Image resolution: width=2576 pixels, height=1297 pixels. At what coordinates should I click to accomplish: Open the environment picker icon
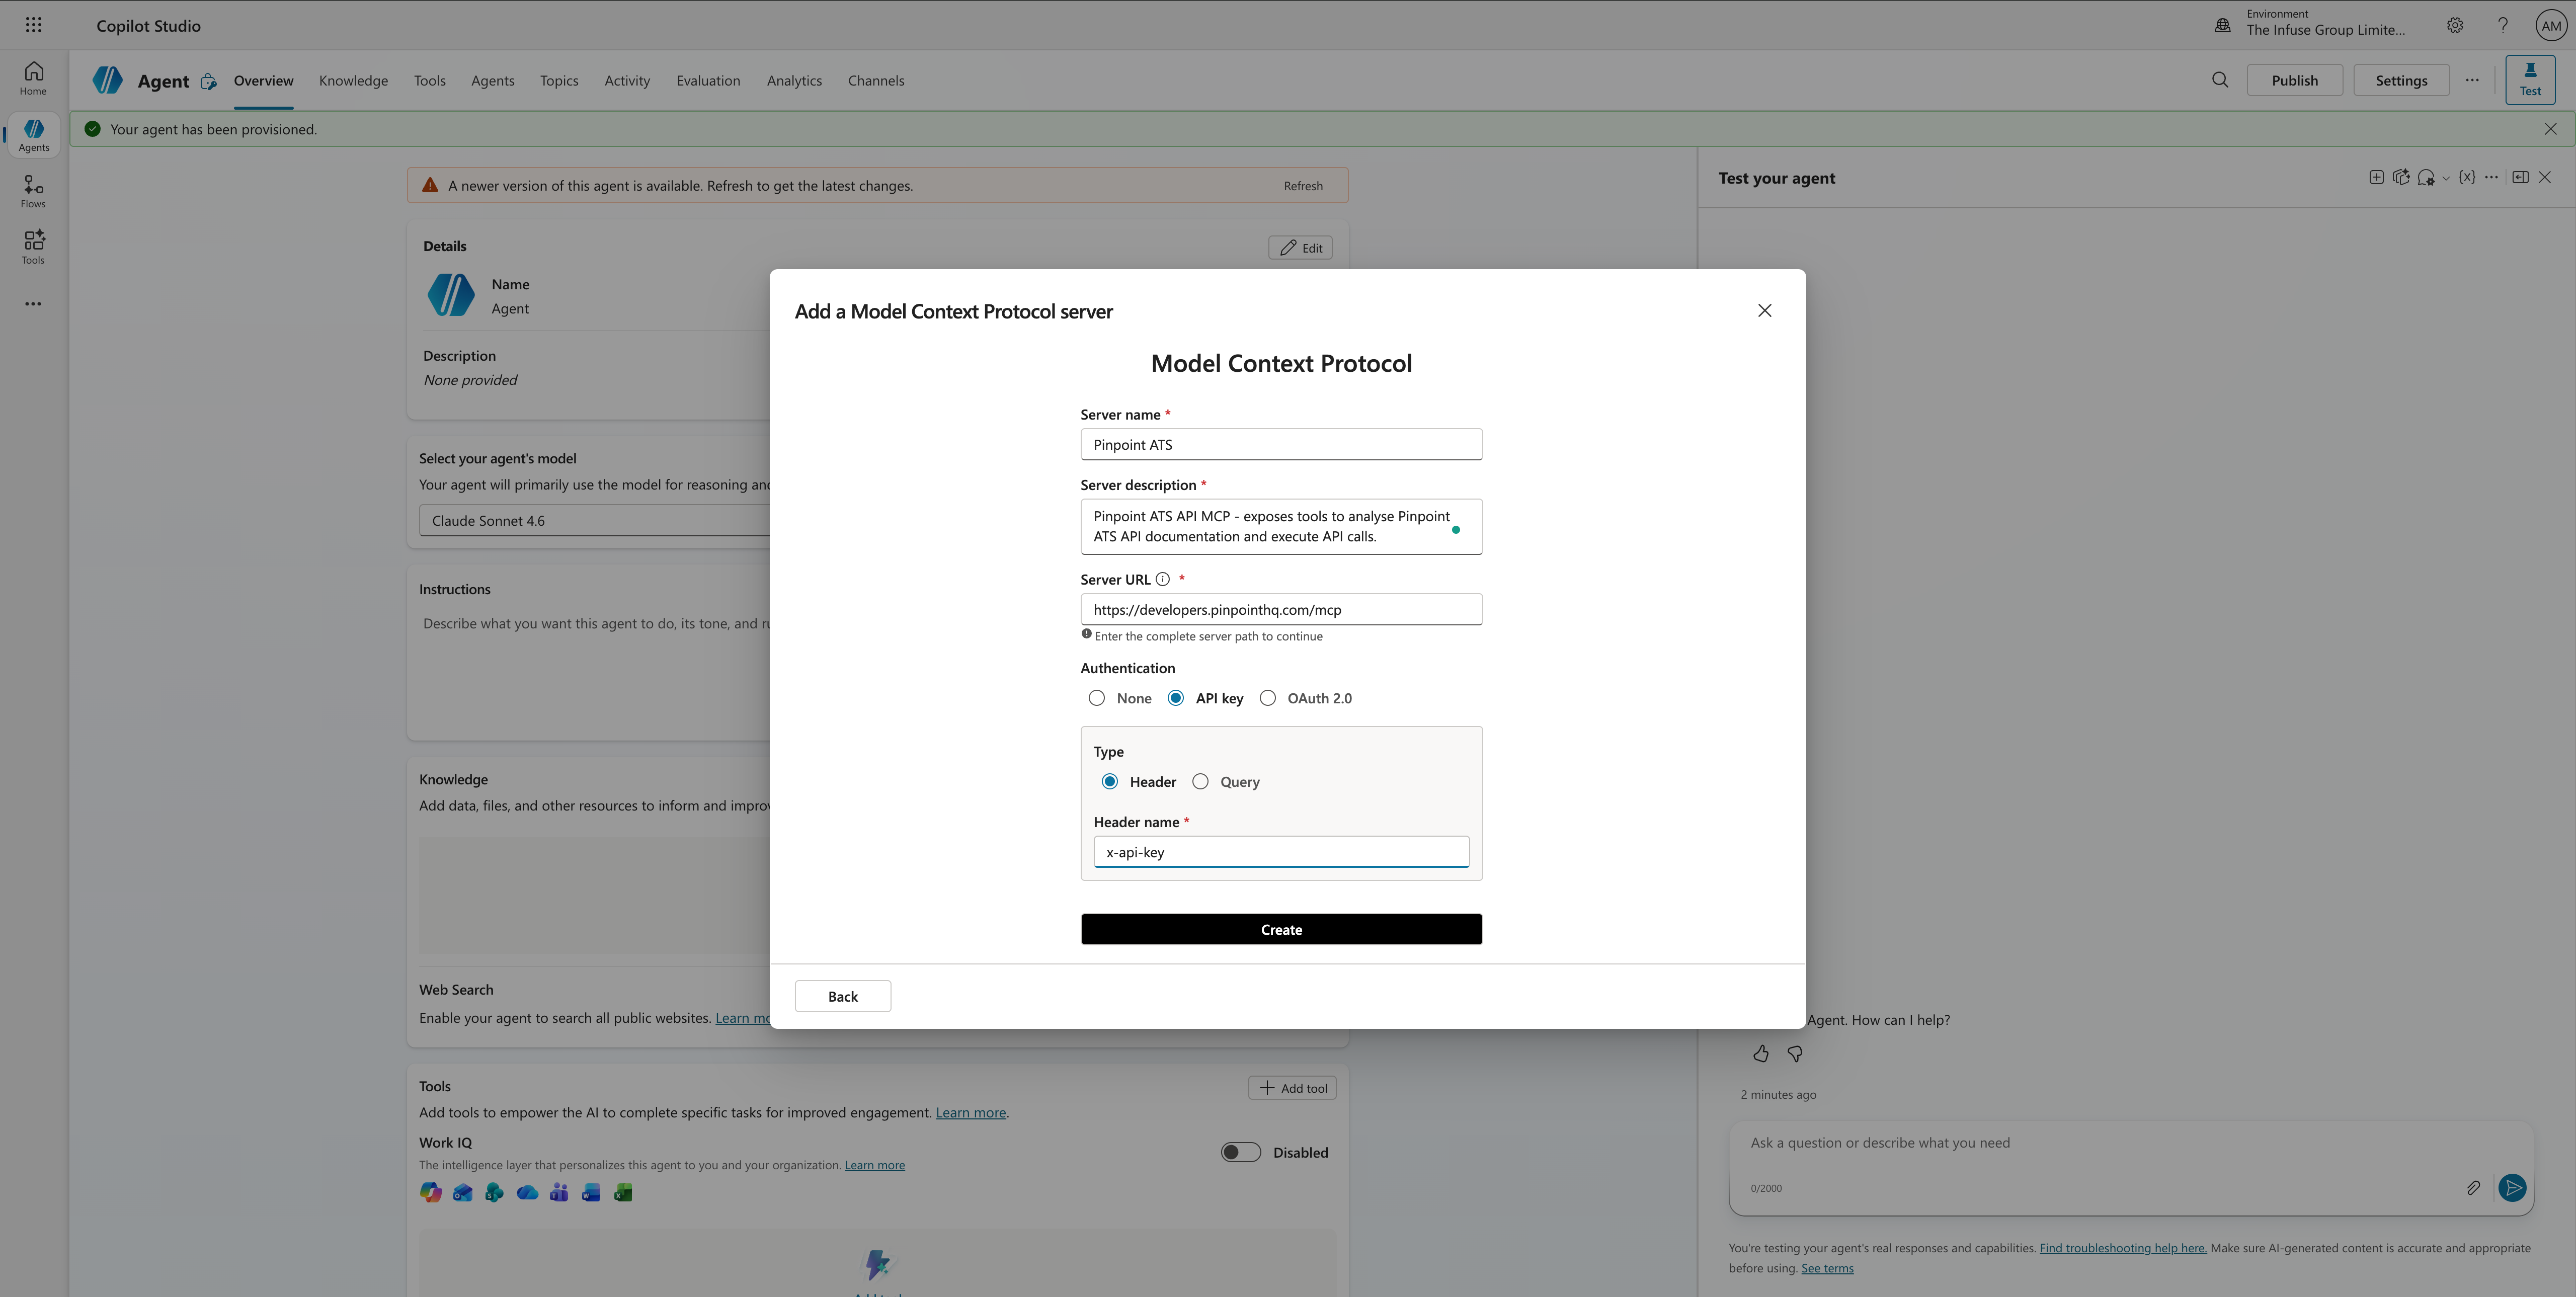(x=2222, y=25)
